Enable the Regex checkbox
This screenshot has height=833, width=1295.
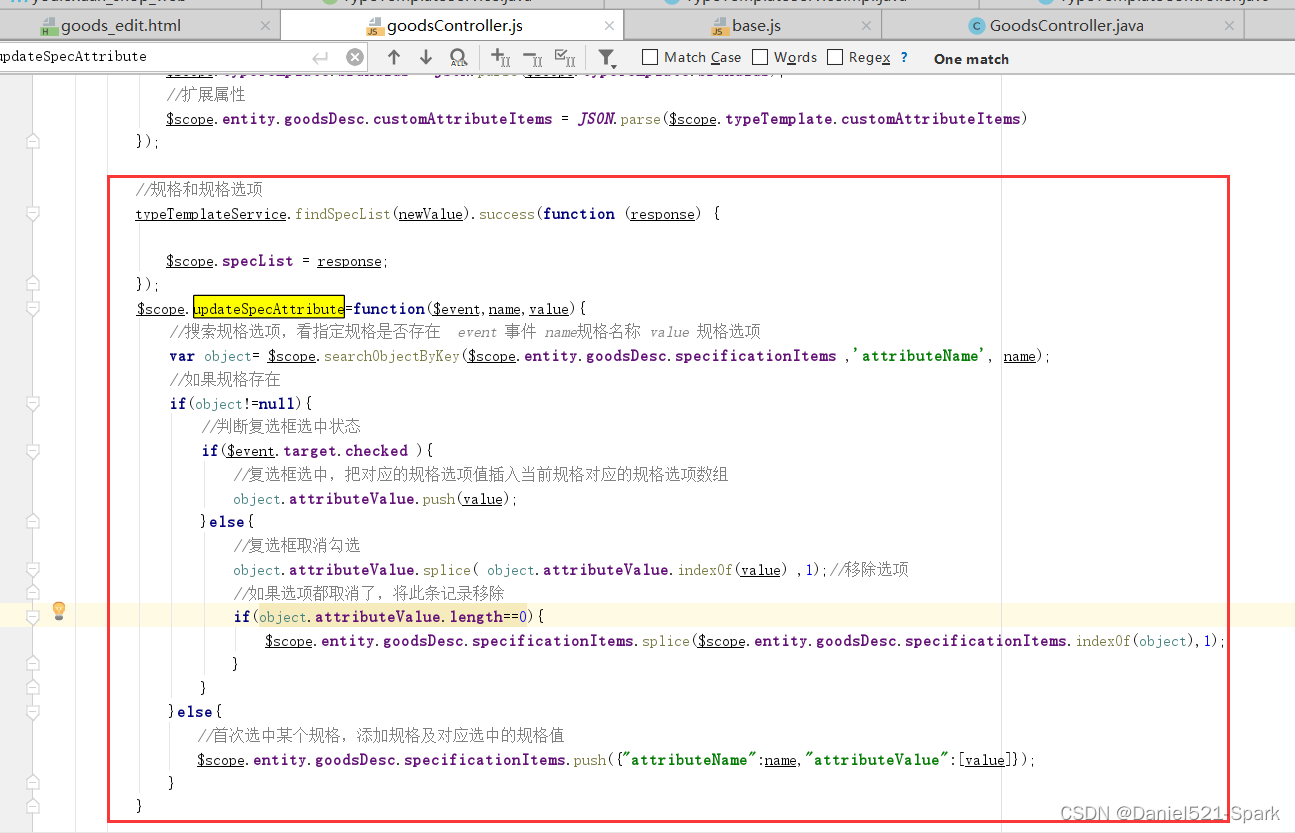pyautogui.click(x=835, y=57)
